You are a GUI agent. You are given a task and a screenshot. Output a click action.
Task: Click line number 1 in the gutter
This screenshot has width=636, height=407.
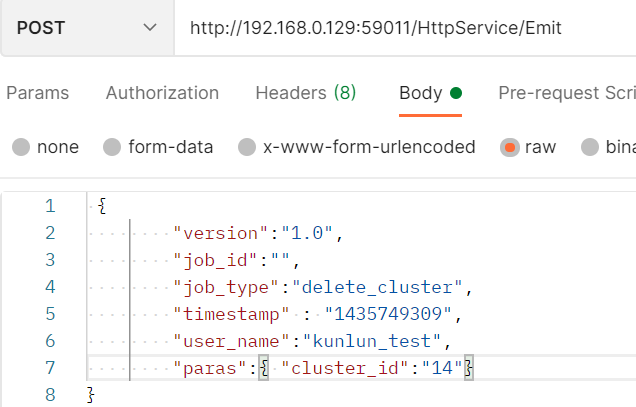click(50, 207)
